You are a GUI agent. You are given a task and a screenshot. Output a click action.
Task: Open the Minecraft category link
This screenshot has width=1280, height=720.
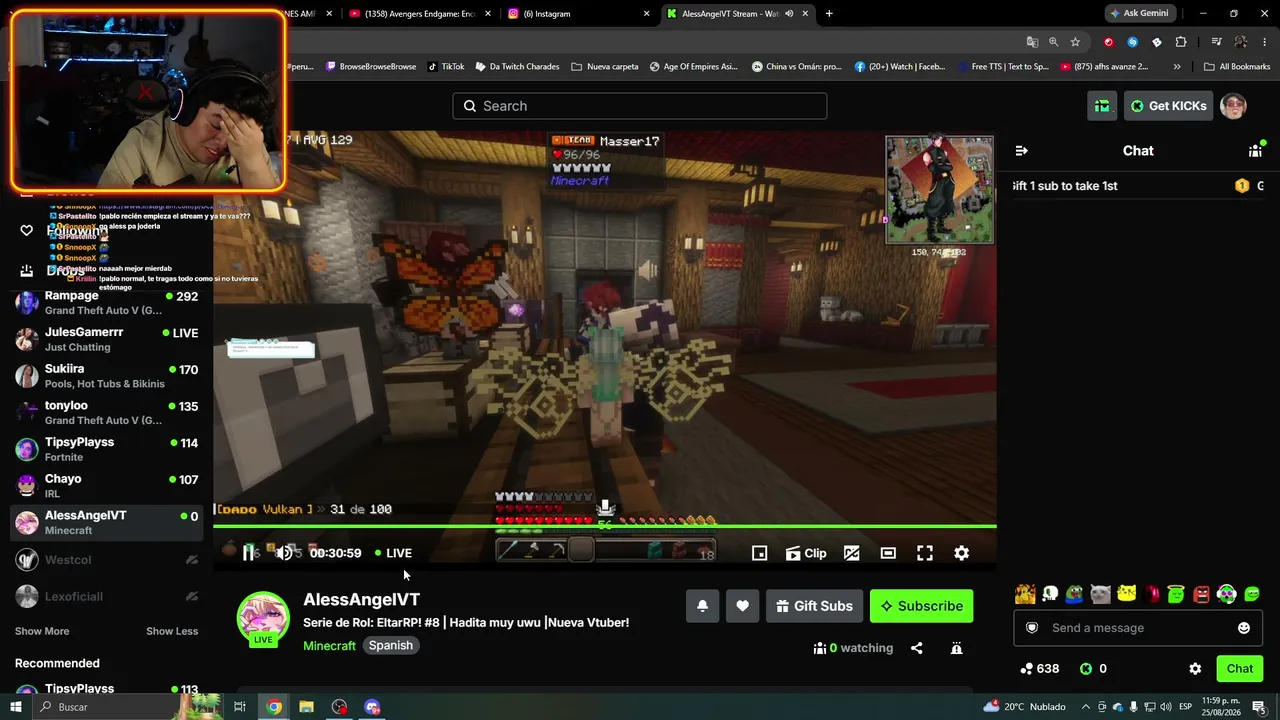click(x=329, y=646)
